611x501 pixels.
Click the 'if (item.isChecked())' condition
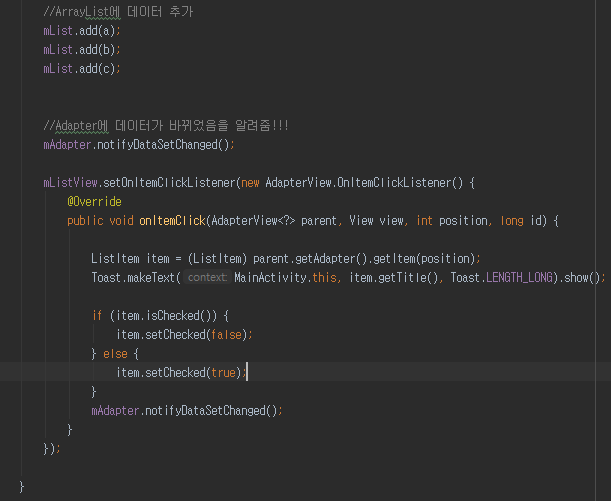point(155,316)
